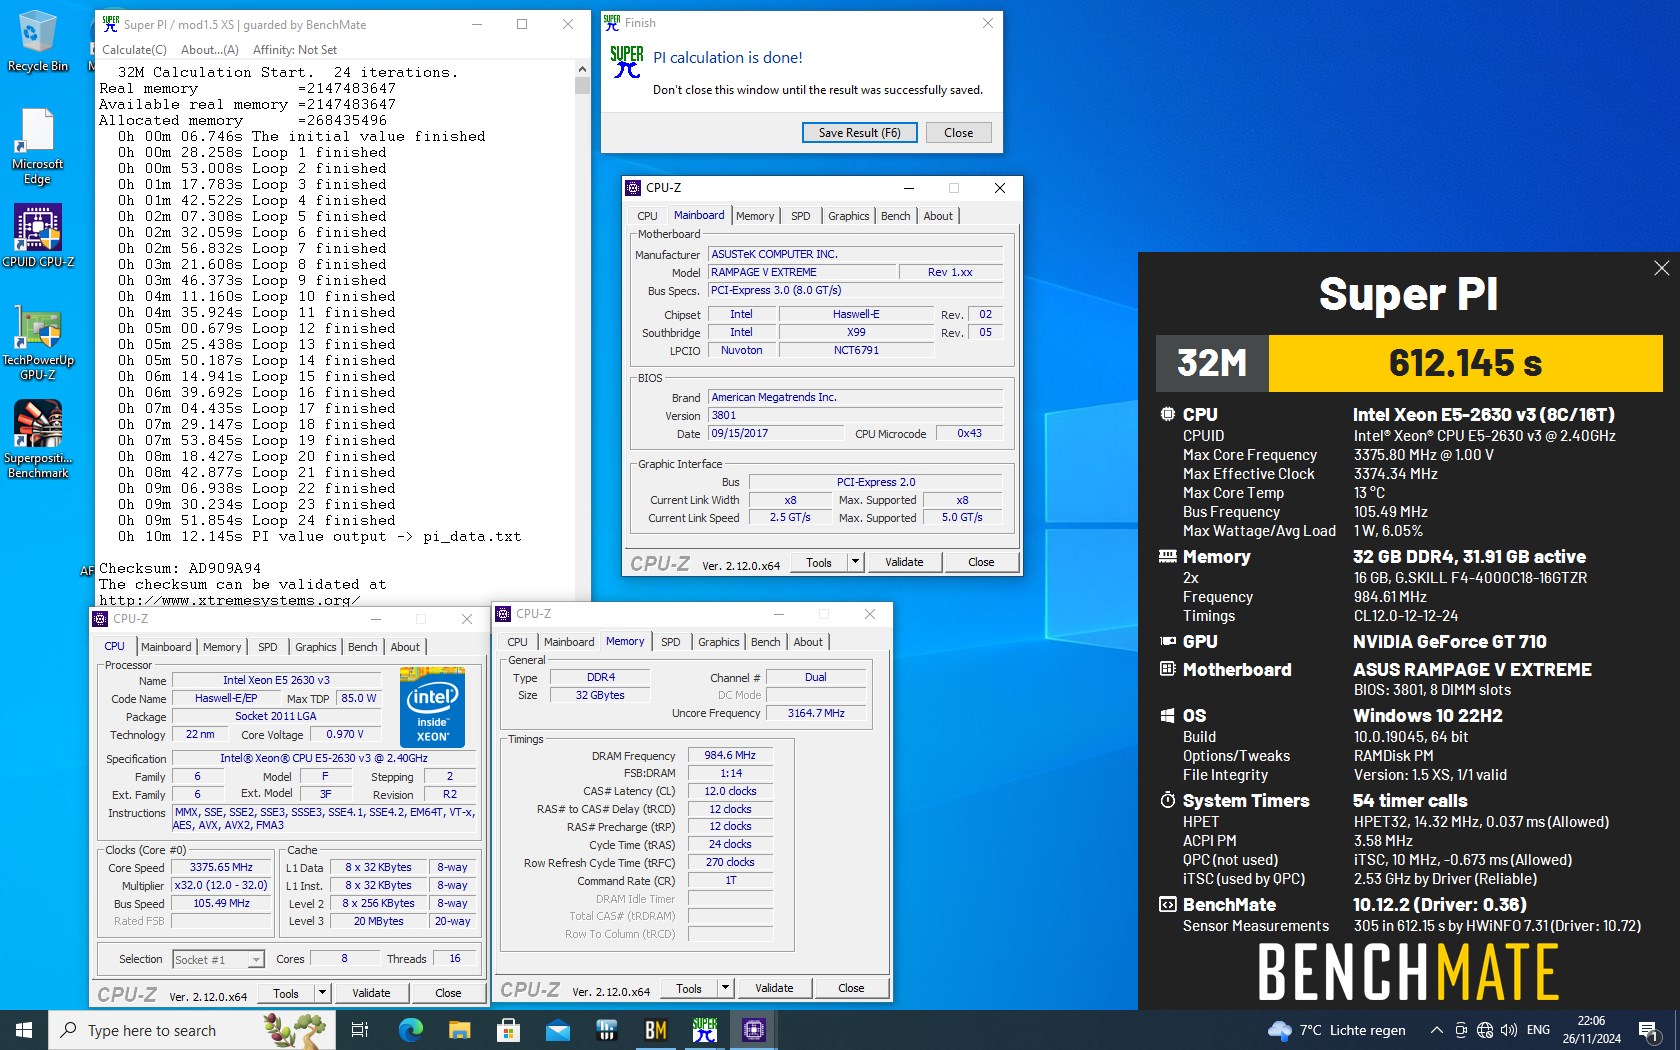Open the taskbar app left of BenchMate

pyautogui.click(x=606, y=1030)
